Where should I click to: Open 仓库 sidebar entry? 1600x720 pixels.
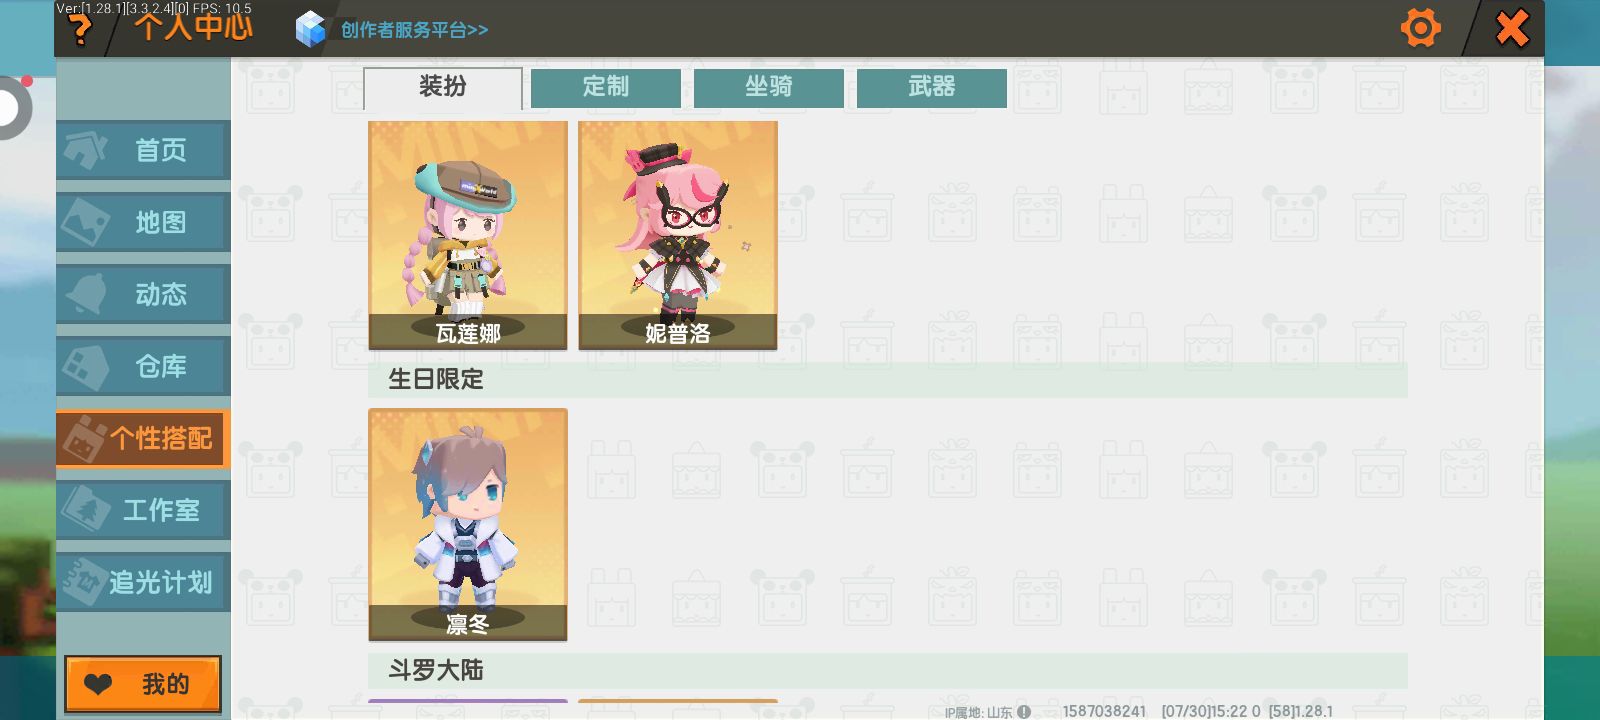[144, 366]
